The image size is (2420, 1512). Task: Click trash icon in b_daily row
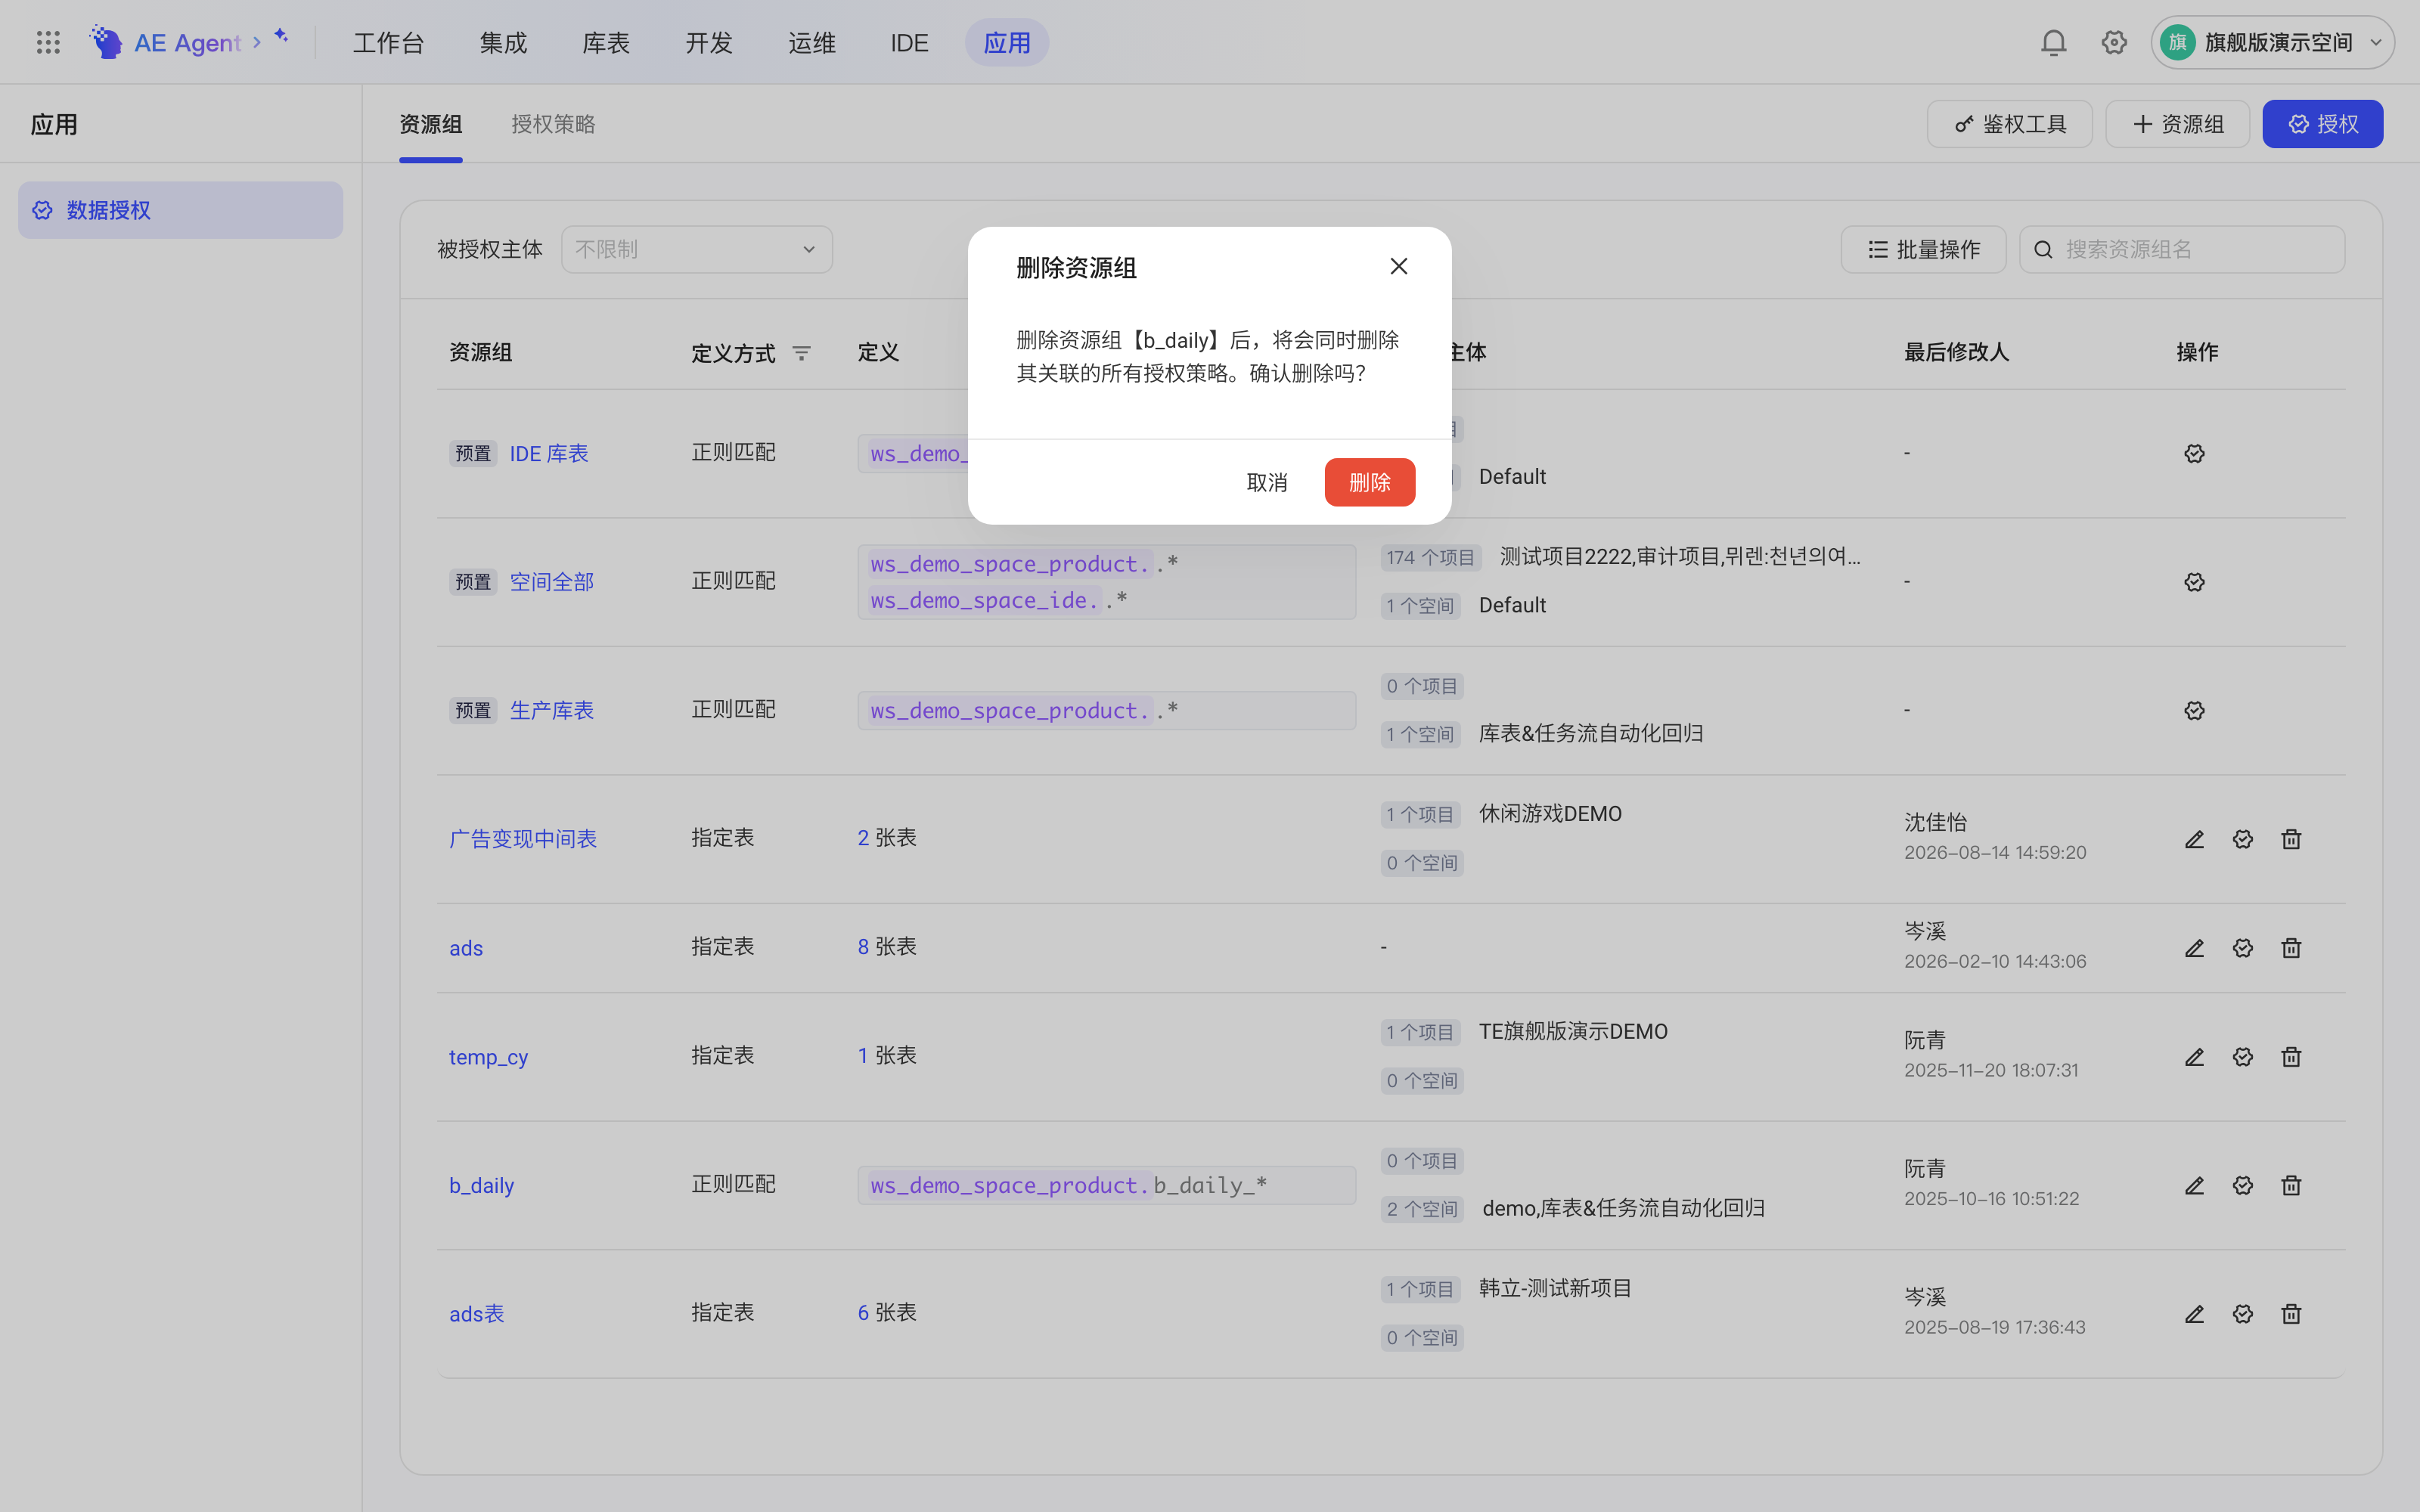tap(2291, 1185)
